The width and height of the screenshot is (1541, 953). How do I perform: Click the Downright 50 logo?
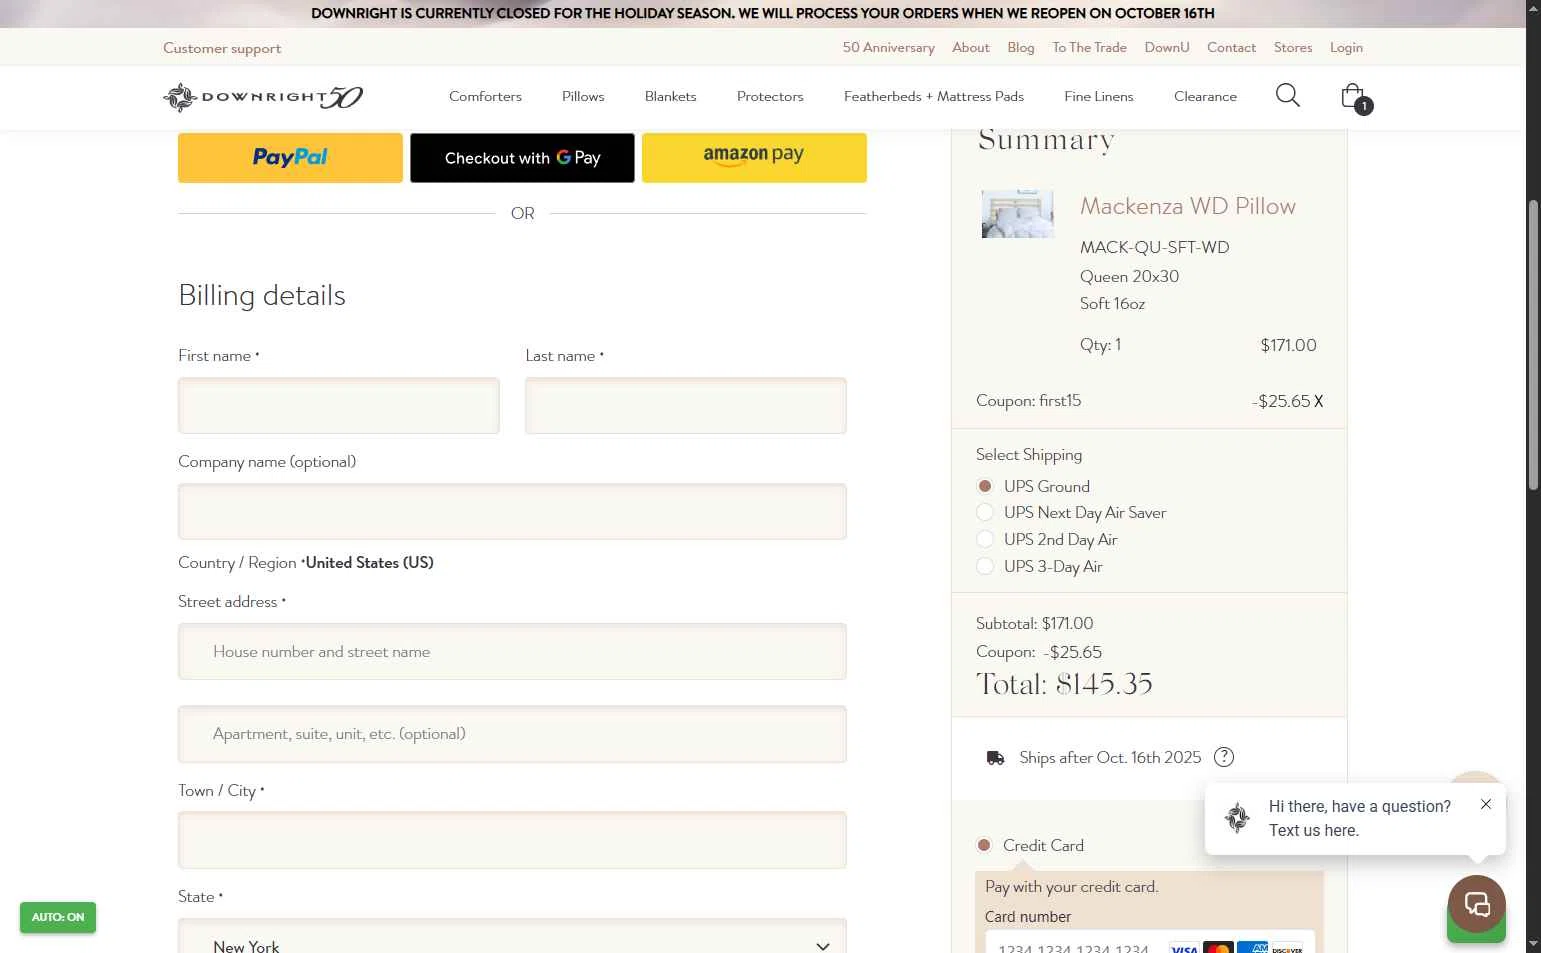click(263, 97)
